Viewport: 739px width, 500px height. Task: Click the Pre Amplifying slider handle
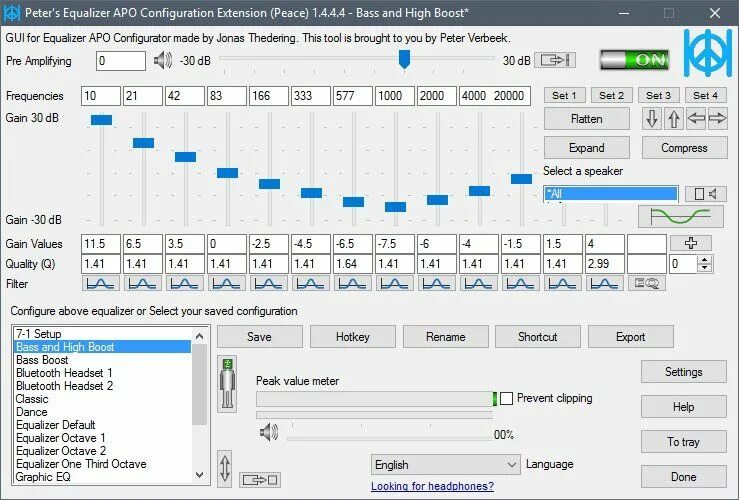tap(404, 59)
